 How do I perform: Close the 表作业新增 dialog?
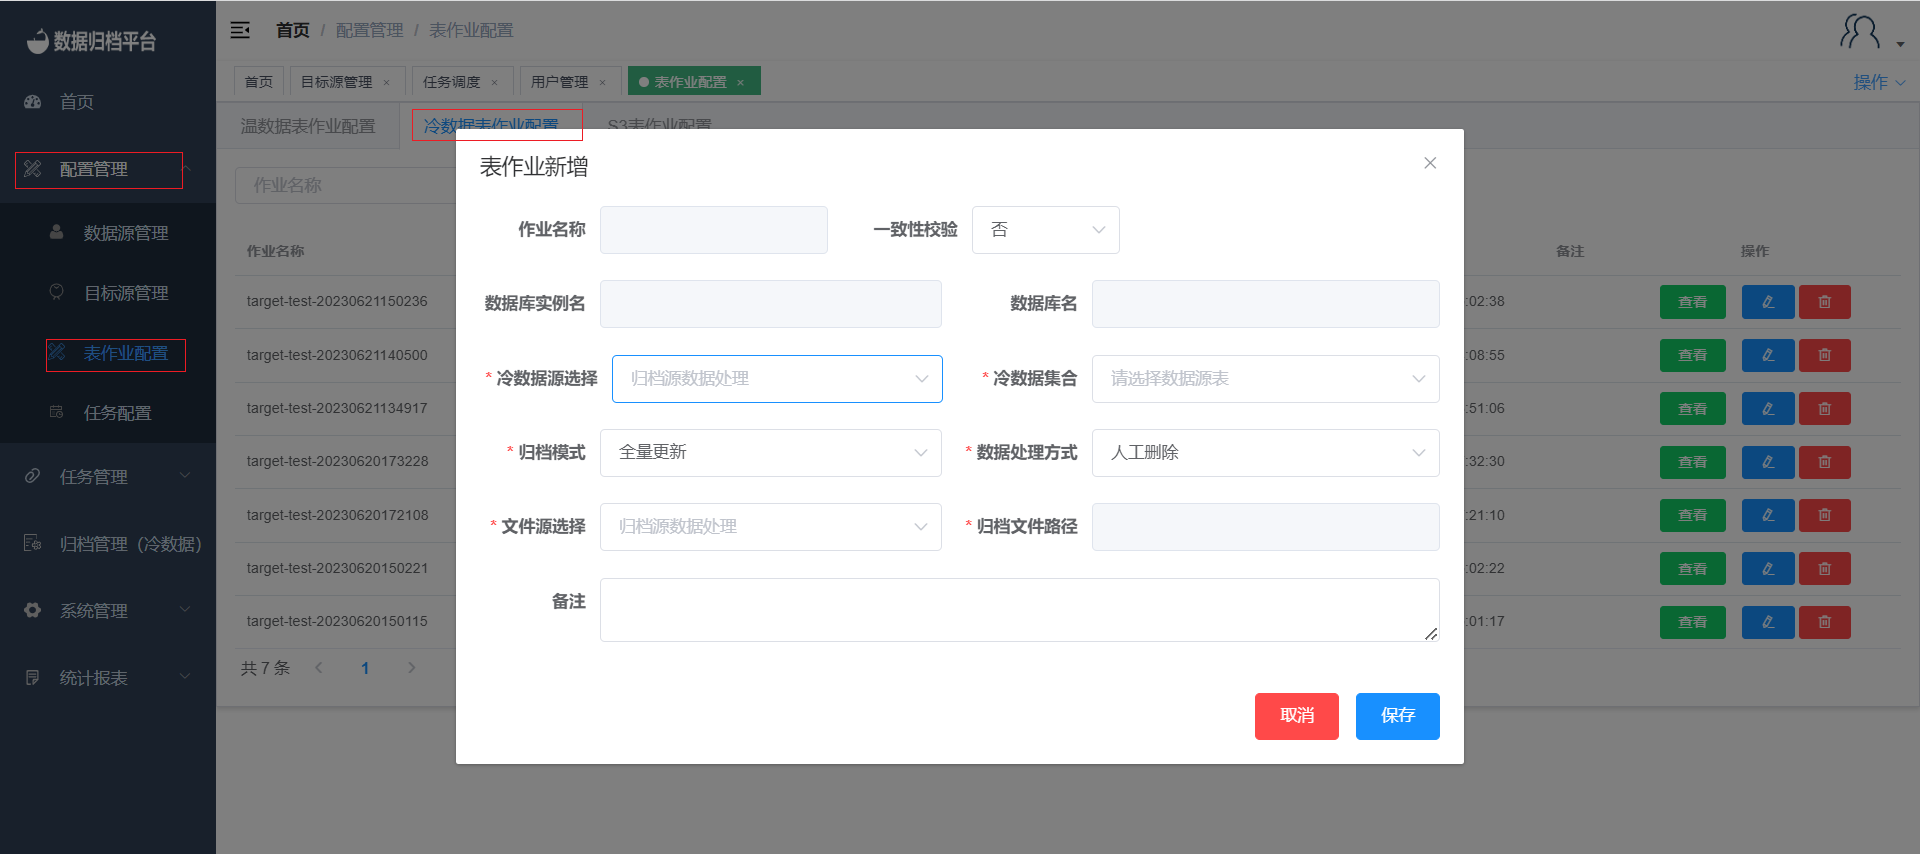click(x=1430, y=163)
